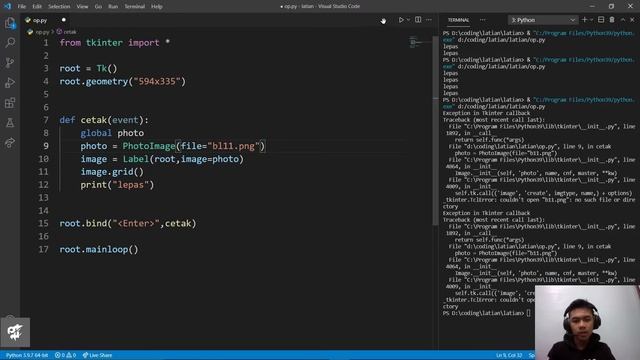Click 'Label(root,image=photo)' code line

coord(183,159)
